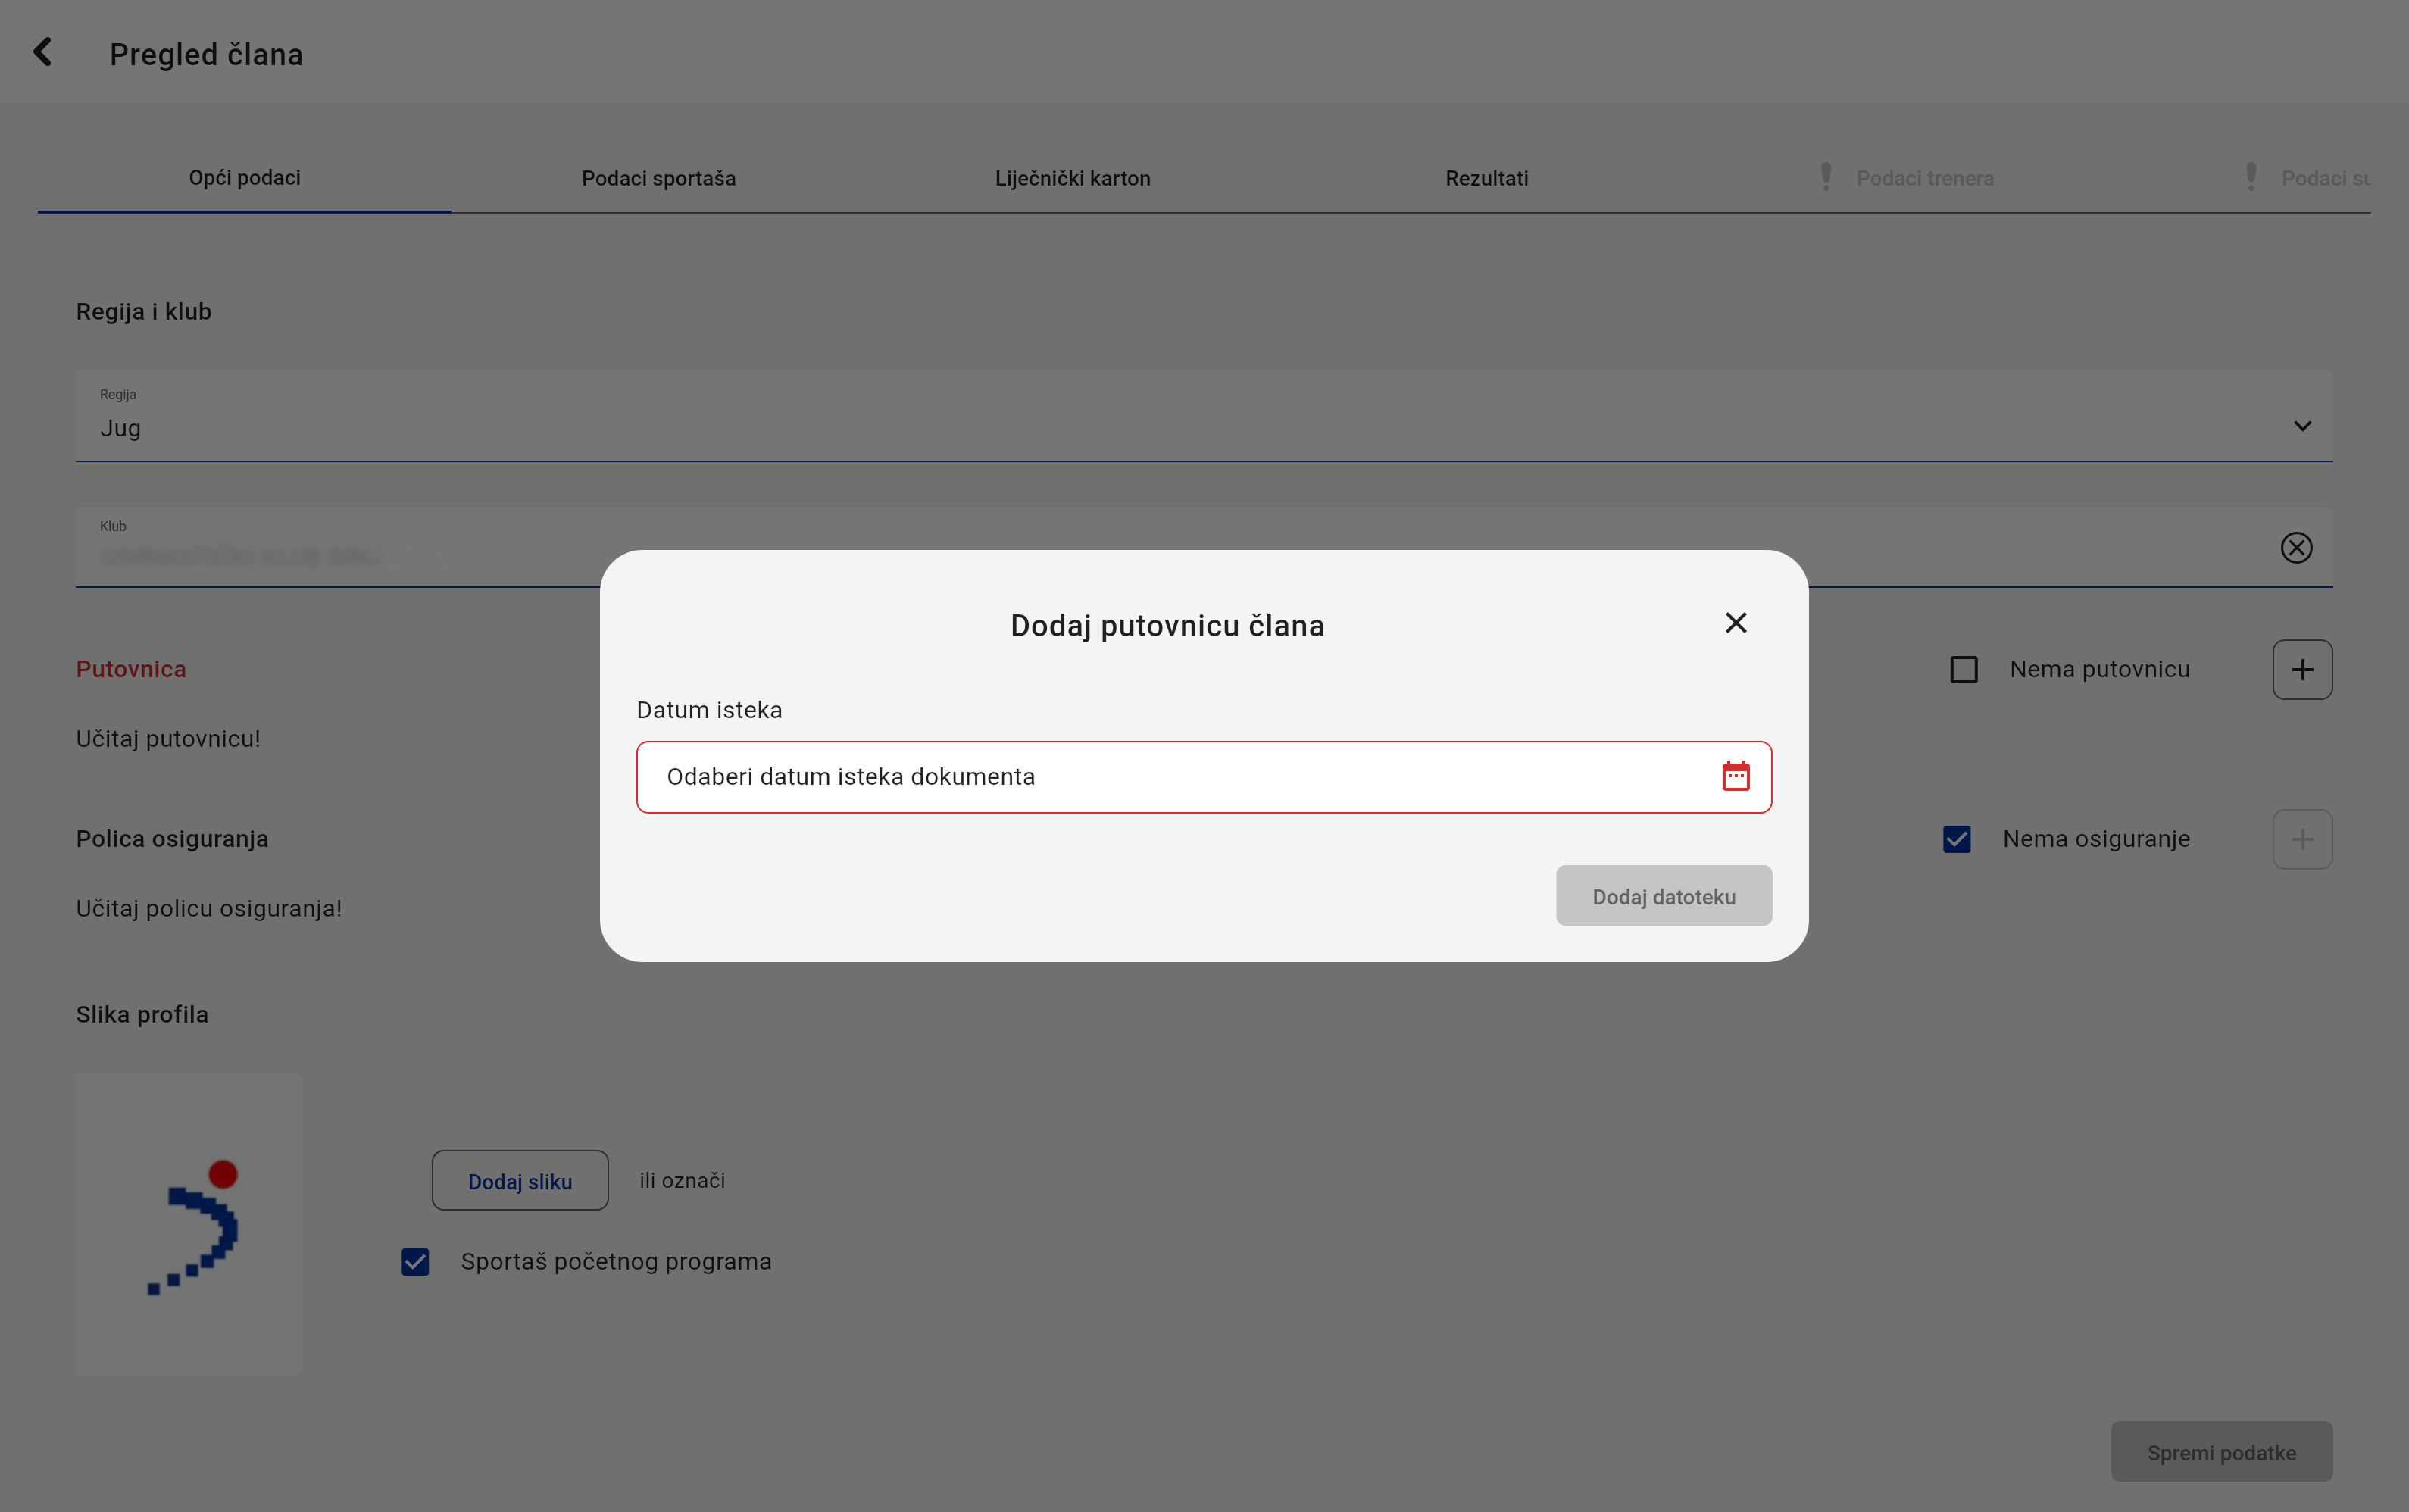
Task: Close the Dodaj putovnicu člana dialog
Action: coord(1735,623)
